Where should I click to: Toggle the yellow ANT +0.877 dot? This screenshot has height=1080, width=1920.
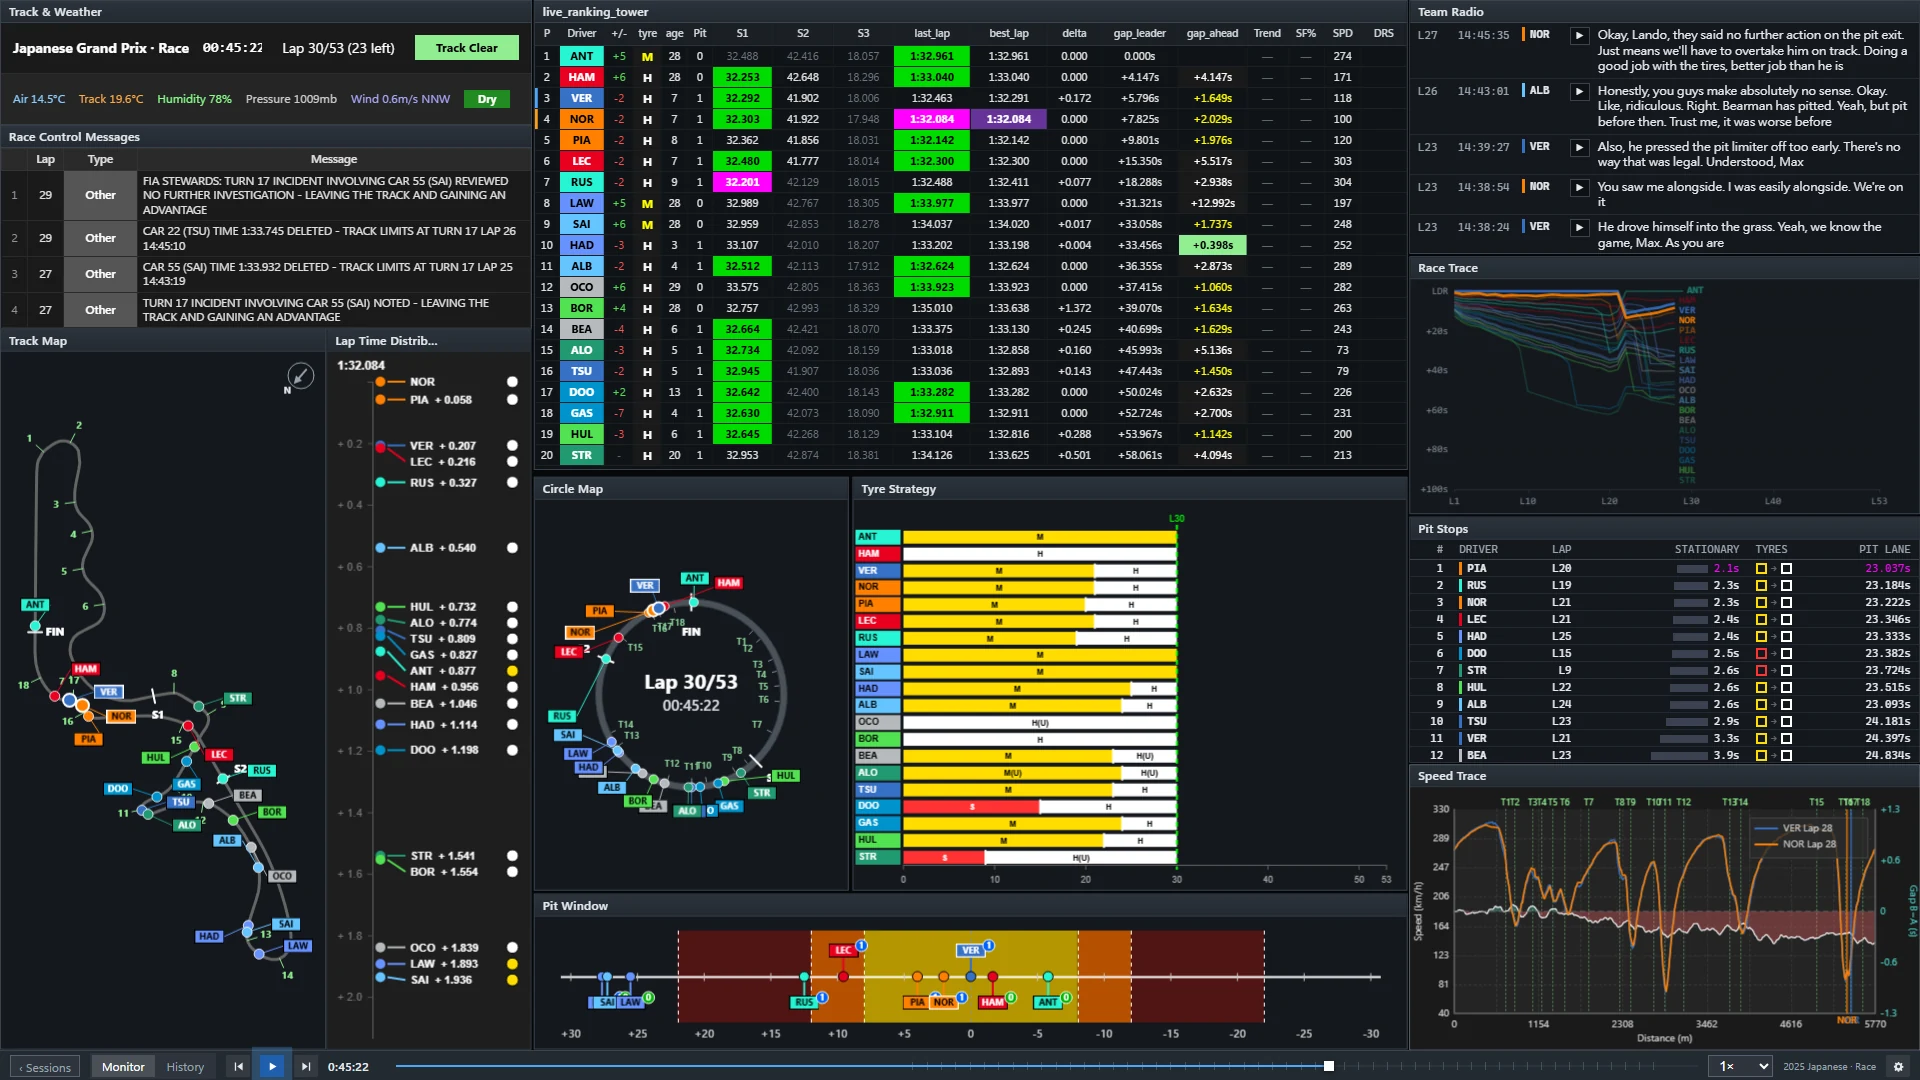(x=512, y=671)
